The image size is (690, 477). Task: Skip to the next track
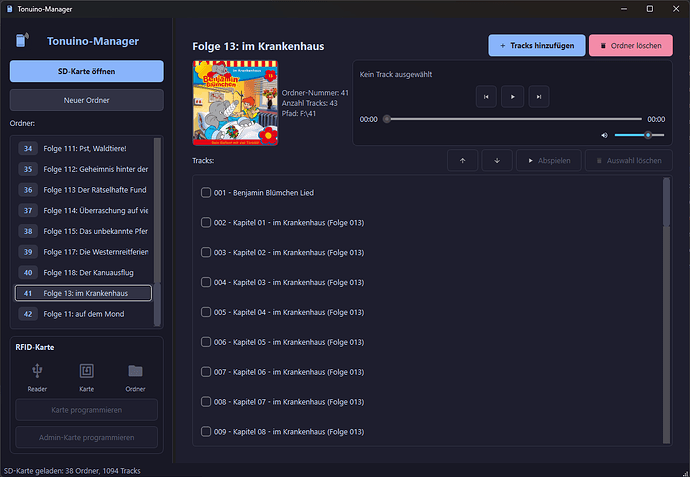pyautogui.click(x=539, y=97)
